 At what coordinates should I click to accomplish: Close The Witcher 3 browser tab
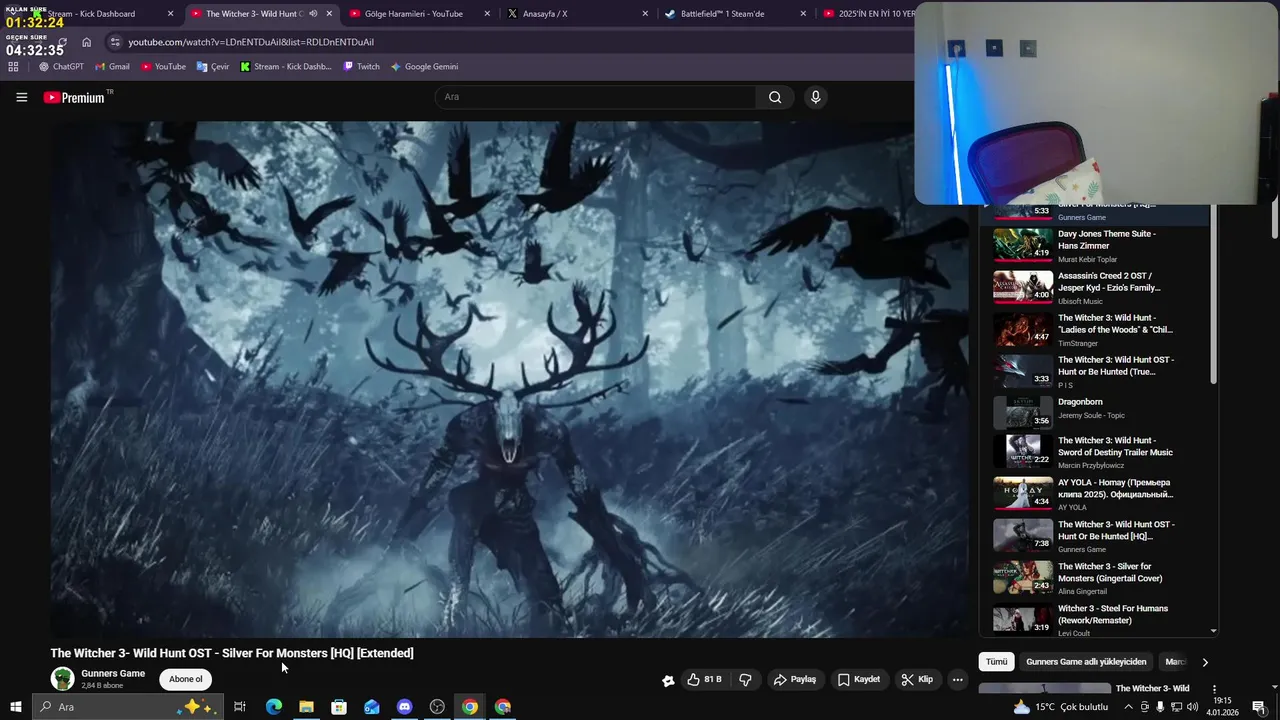[329, 14]
